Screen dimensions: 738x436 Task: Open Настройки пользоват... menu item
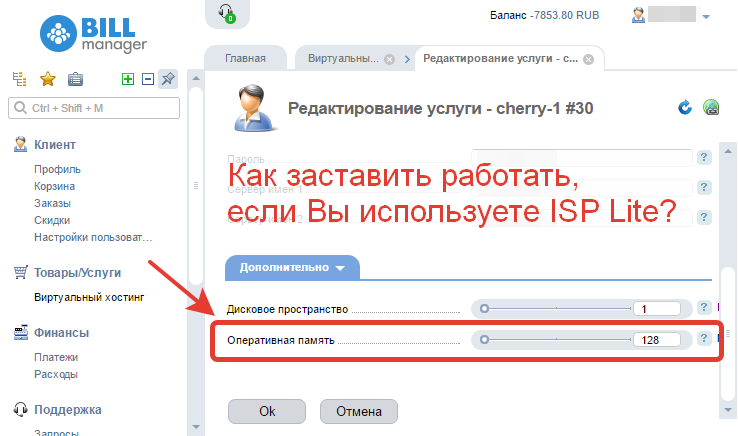pyautogui.click(x=93, y=237)
